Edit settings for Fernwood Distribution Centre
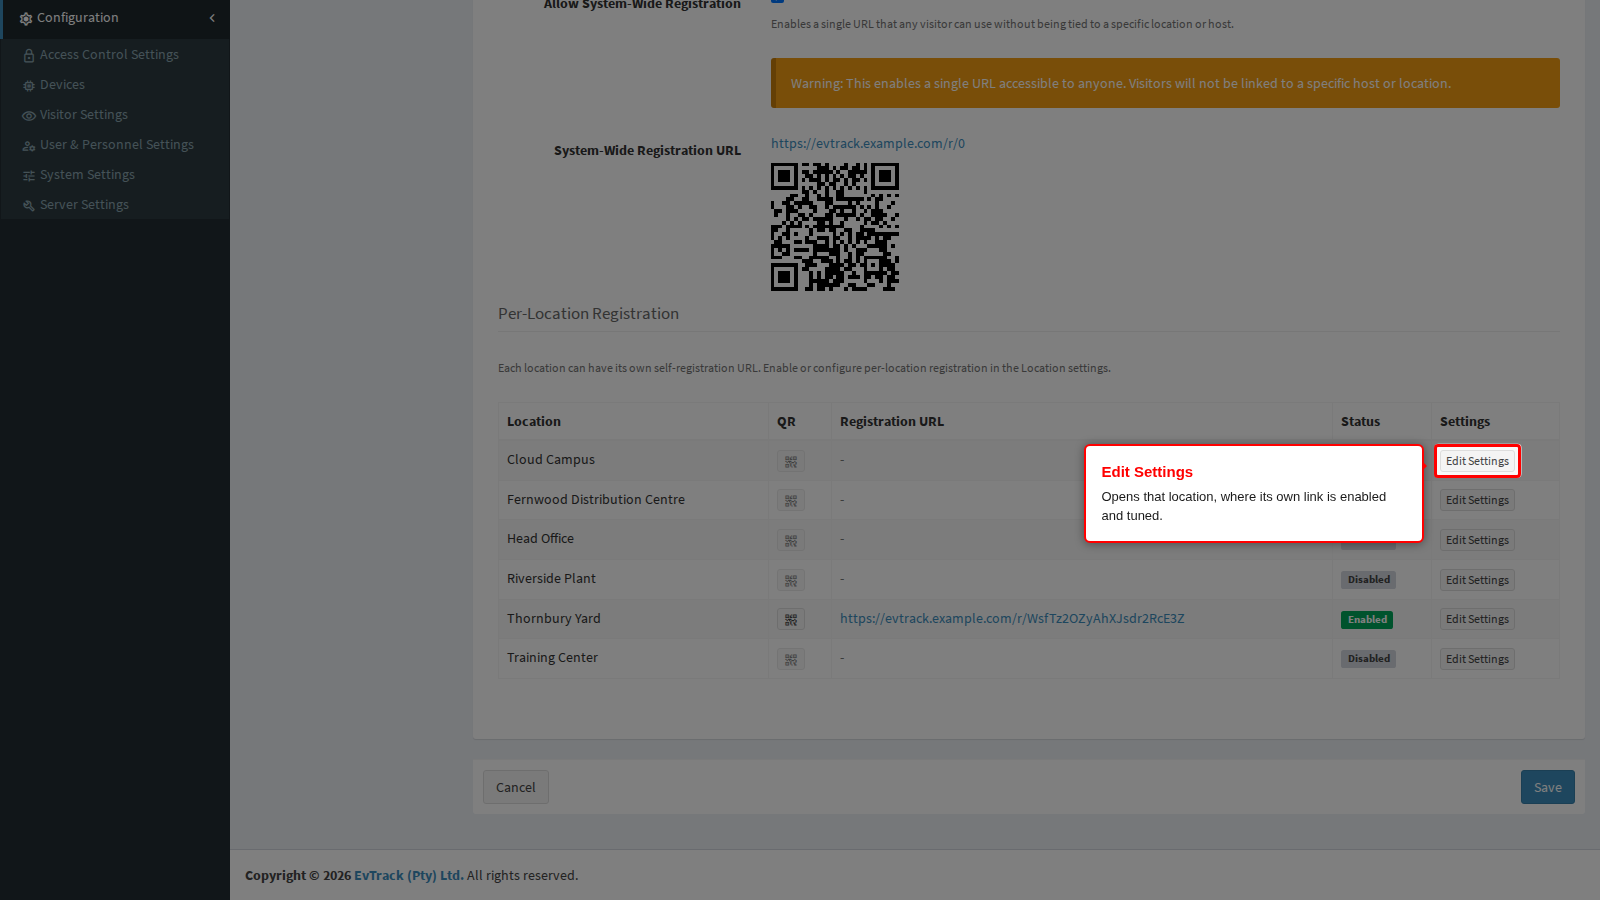The width and height of the screenshot is (1600, 900). click(x=1477, y=500)
